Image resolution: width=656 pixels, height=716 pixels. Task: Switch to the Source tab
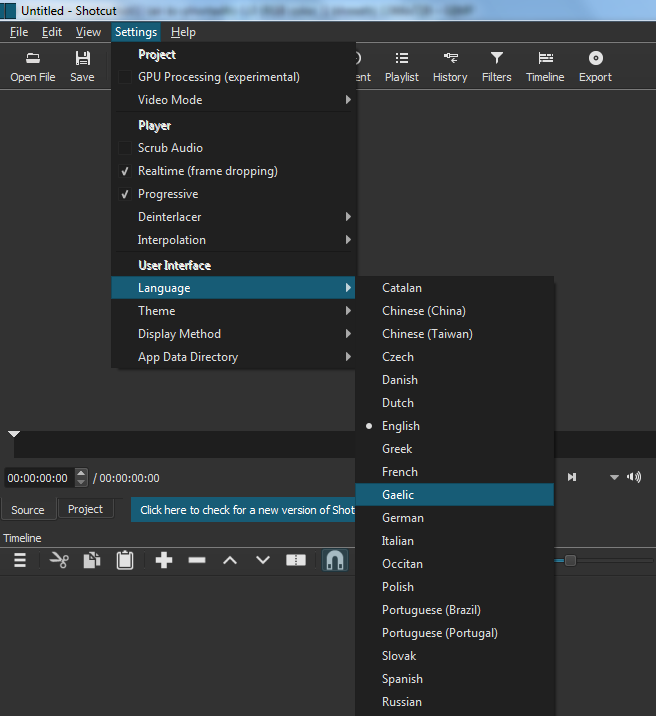click(28, 510)
